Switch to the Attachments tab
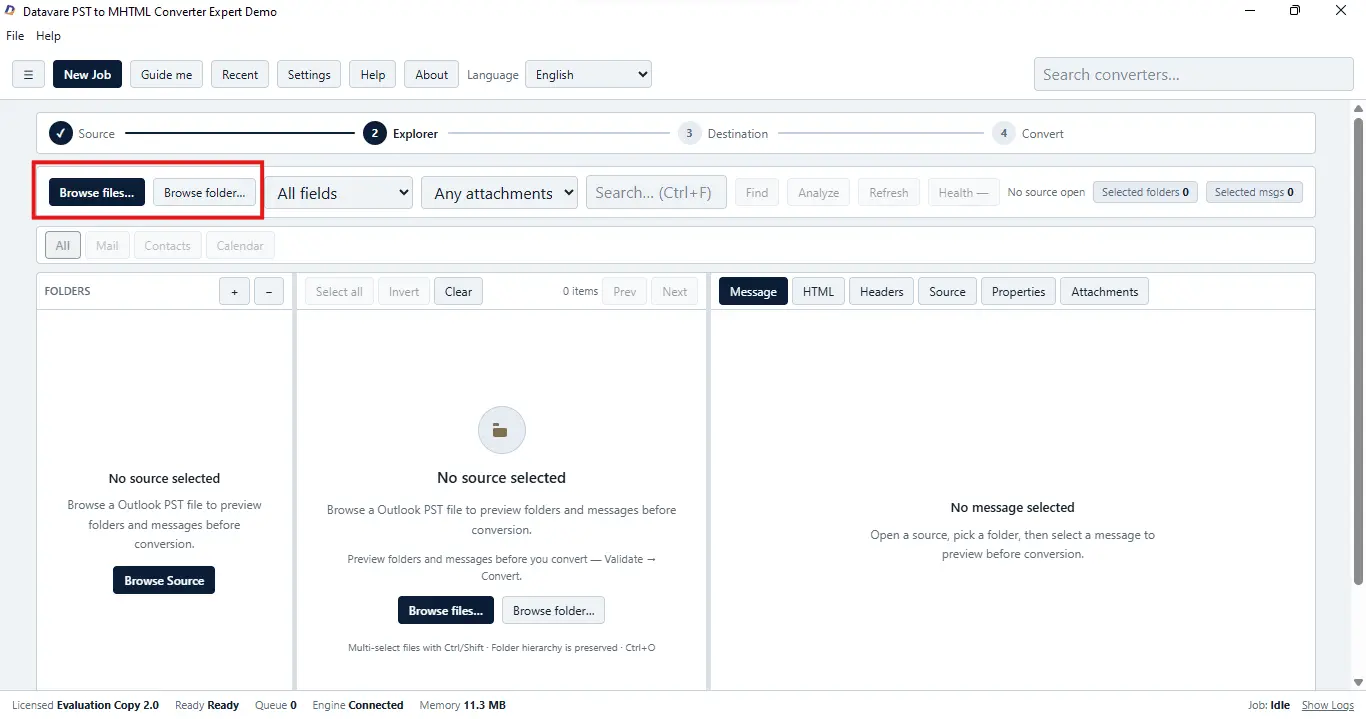The height and width of the screenshot is (719, 1366). click(1104, 291)
